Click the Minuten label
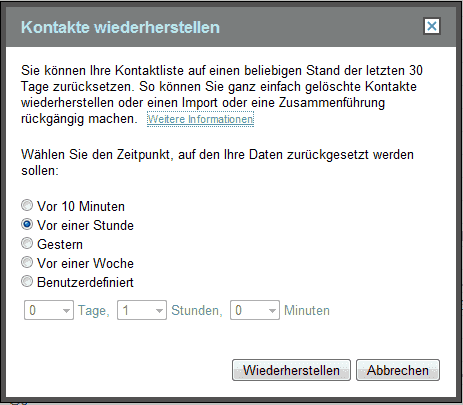Screen dimensions: 463x405 (307, 311)
